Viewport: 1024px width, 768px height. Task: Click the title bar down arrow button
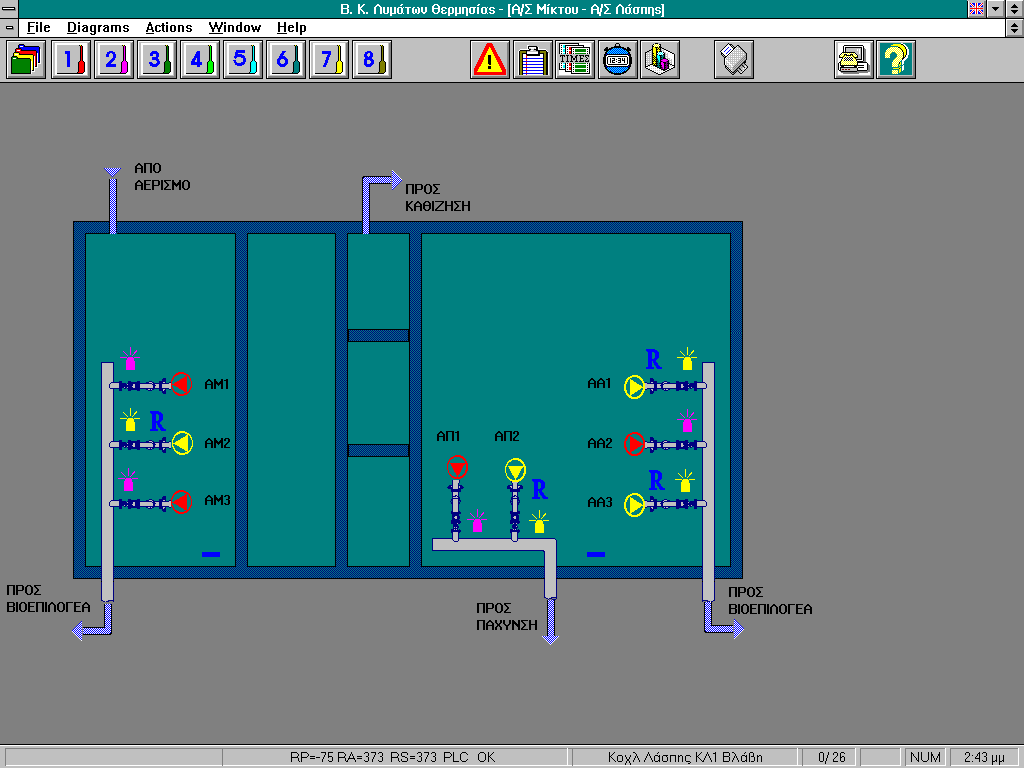(995, 9)
